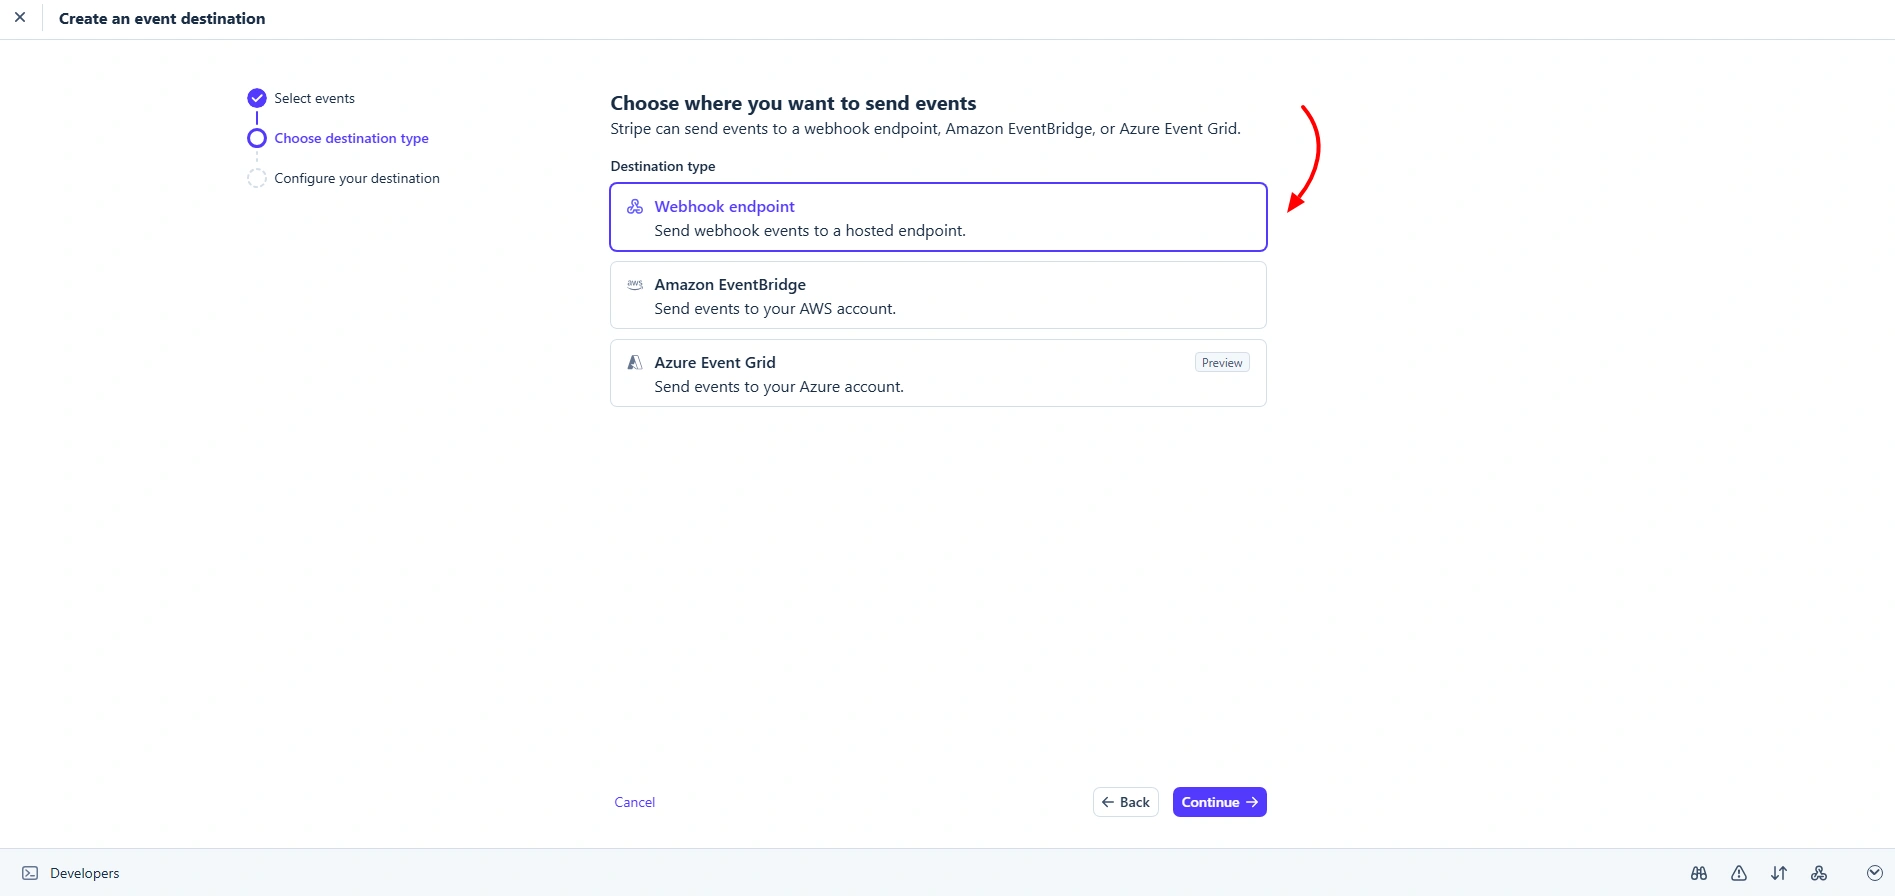Click the Azure logo icon
1895x896 pixels.
(x=635, y=363)
